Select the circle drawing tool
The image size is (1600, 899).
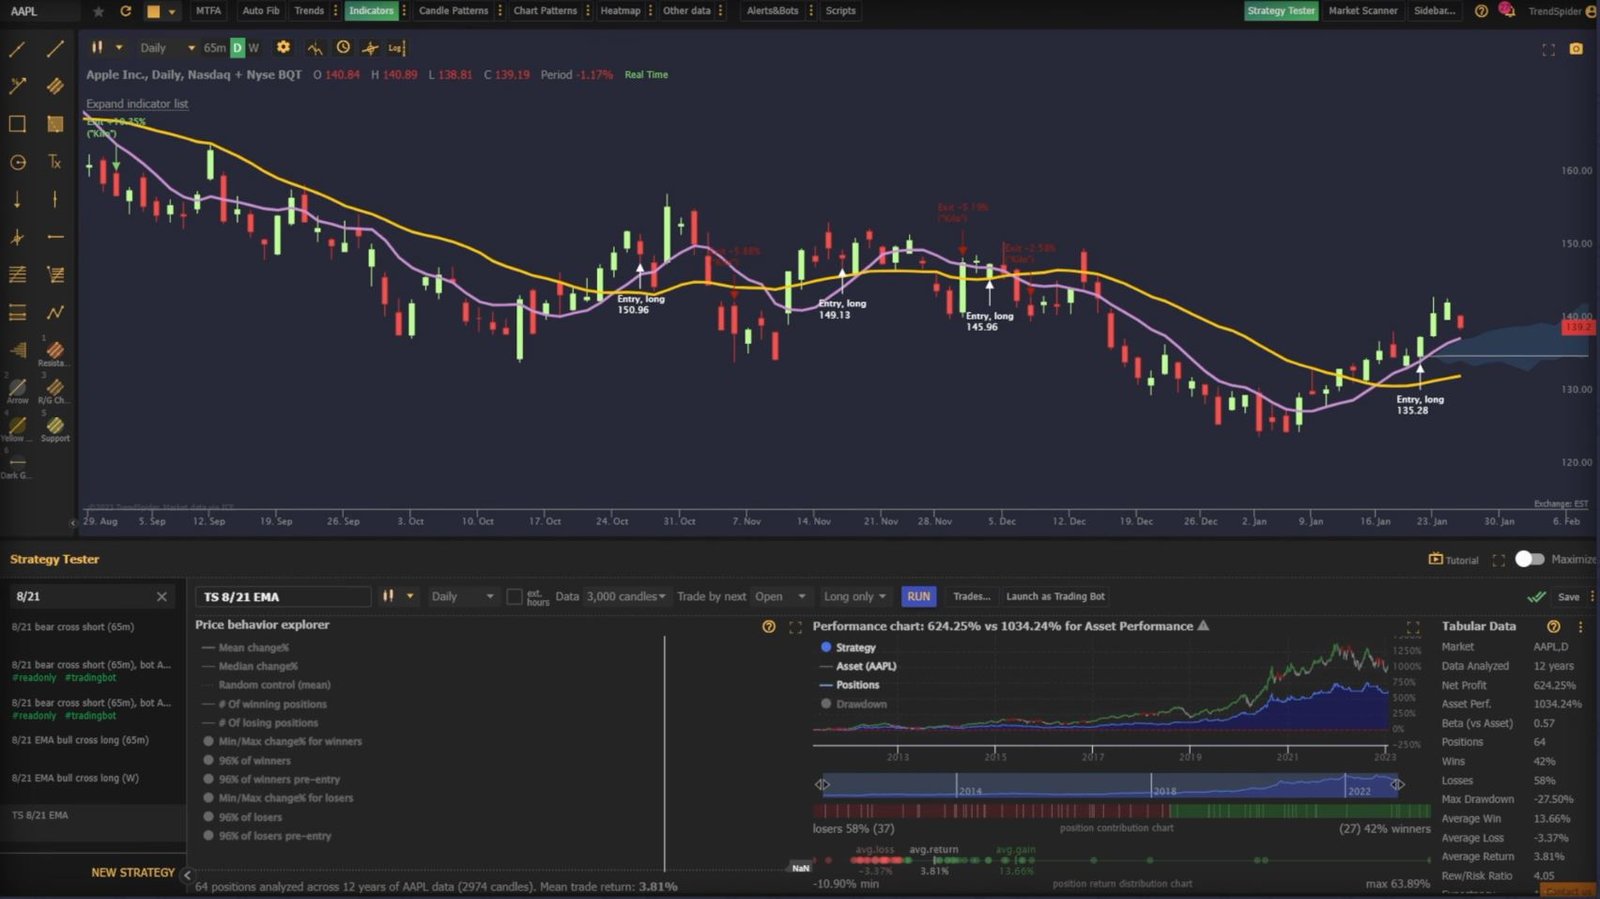(x=17, y=162)
